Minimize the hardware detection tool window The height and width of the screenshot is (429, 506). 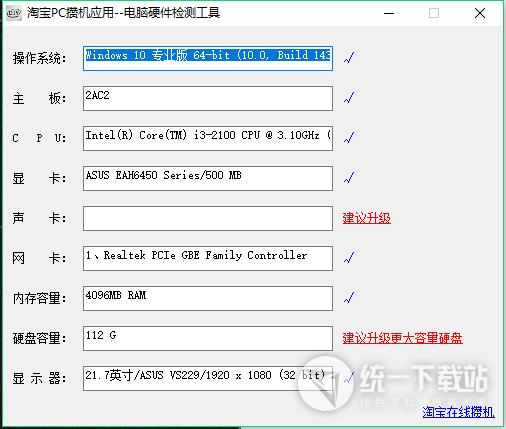coord(389,13)
